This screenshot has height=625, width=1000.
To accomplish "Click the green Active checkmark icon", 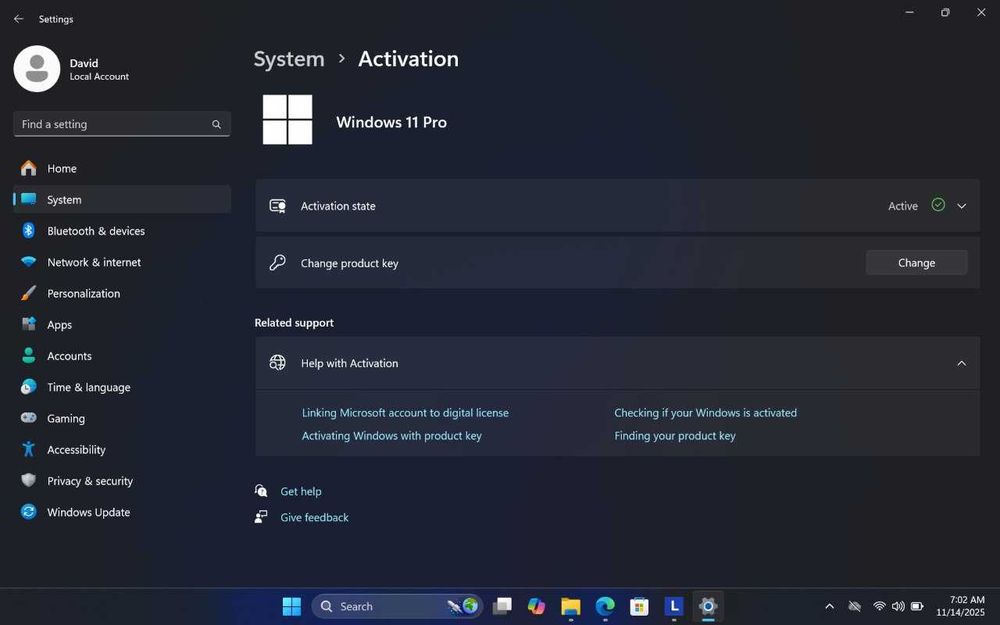I will (938, 205).
